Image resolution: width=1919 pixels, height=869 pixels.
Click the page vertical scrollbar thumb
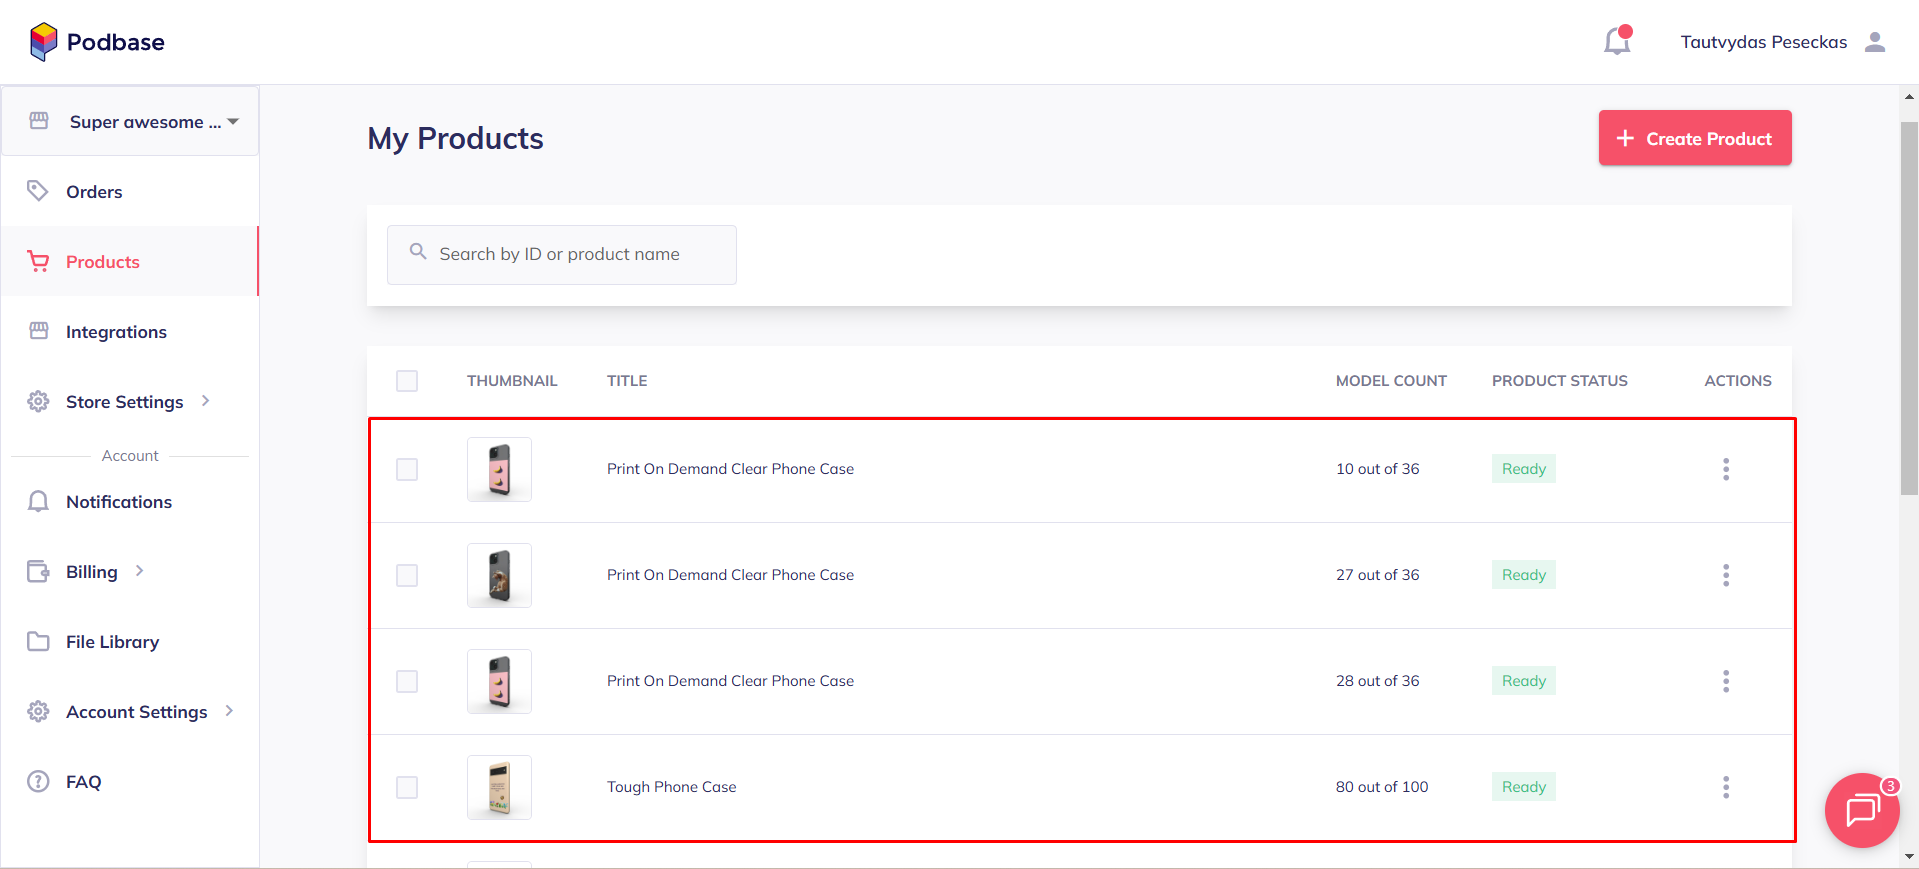[1909, 308]
